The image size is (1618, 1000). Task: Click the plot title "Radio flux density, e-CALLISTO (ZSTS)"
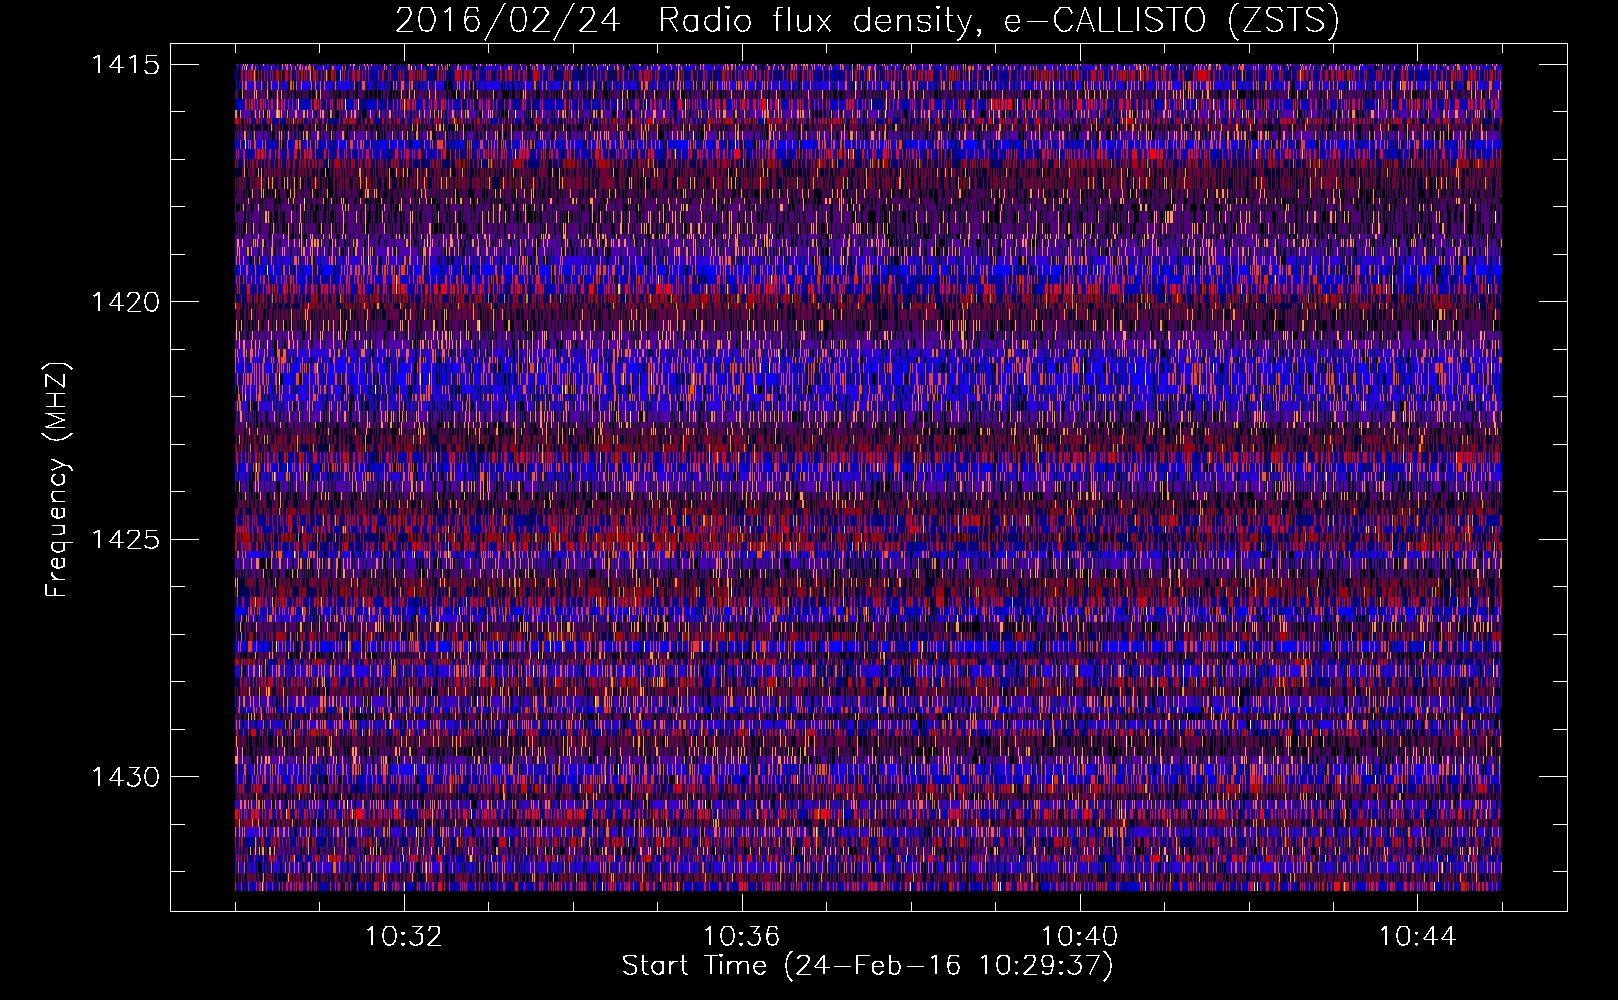click(998, 20)
